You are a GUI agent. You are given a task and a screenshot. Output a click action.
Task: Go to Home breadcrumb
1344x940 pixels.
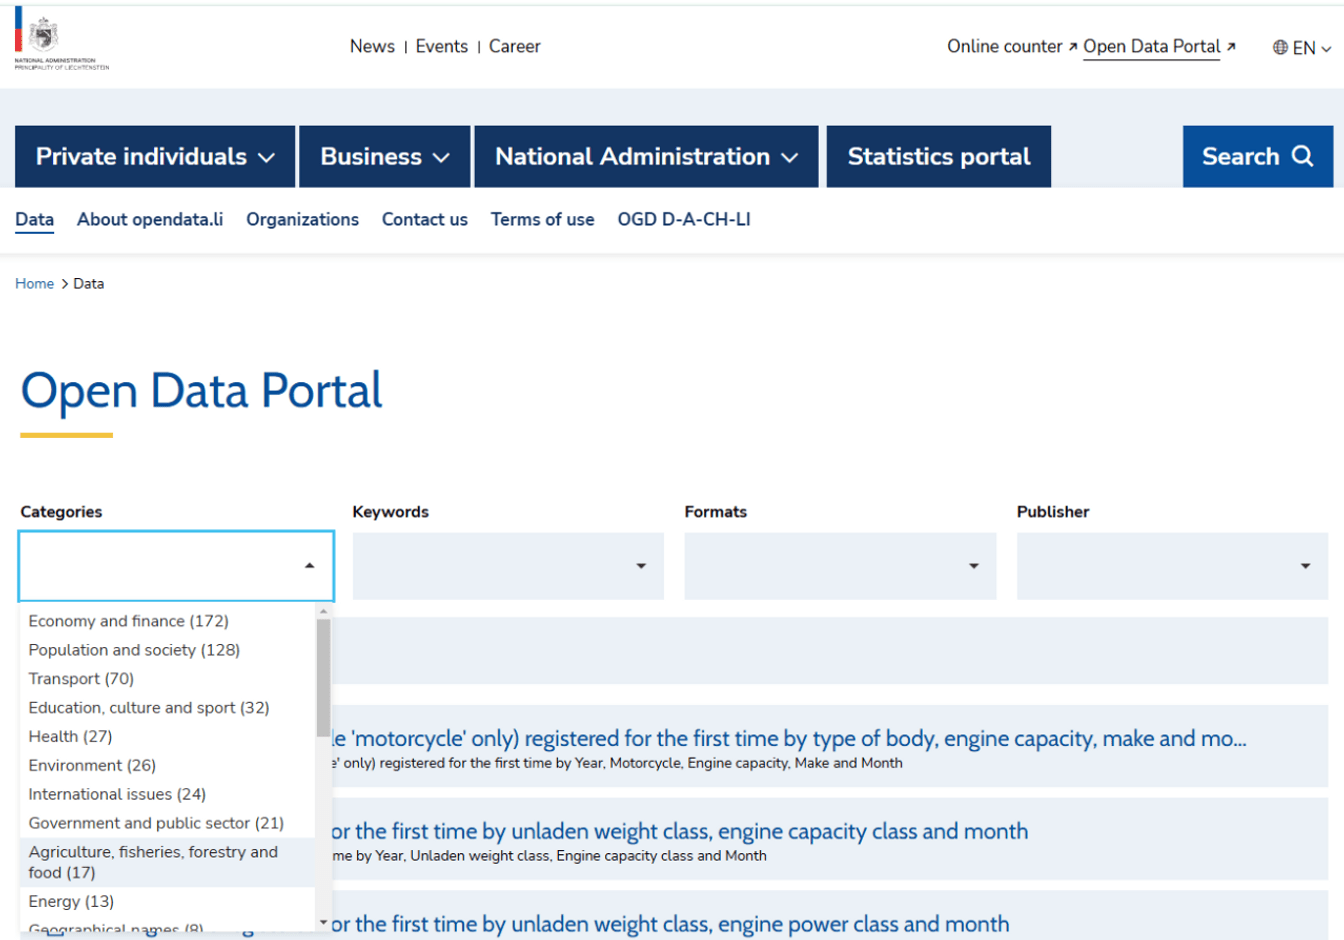tap(34, 284)
